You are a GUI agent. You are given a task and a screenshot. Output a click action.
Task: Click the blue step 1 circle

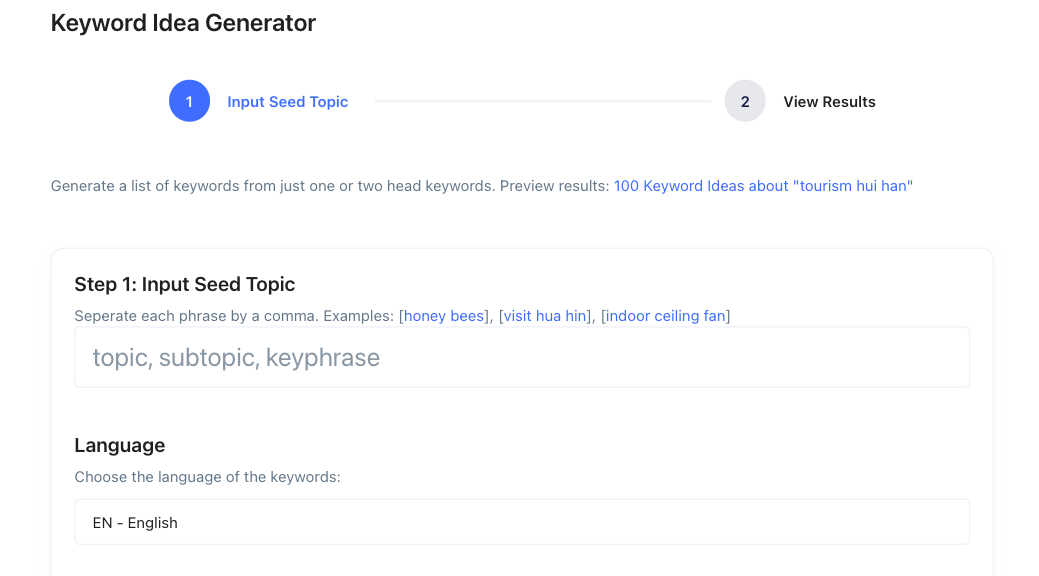[x=190, y=101]
